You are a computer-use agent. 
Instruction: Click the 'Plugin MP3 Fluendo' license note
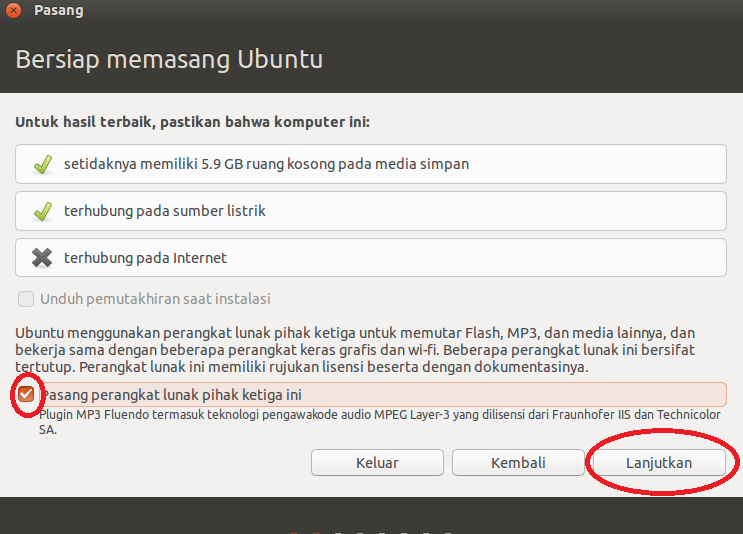coord(380,422)
